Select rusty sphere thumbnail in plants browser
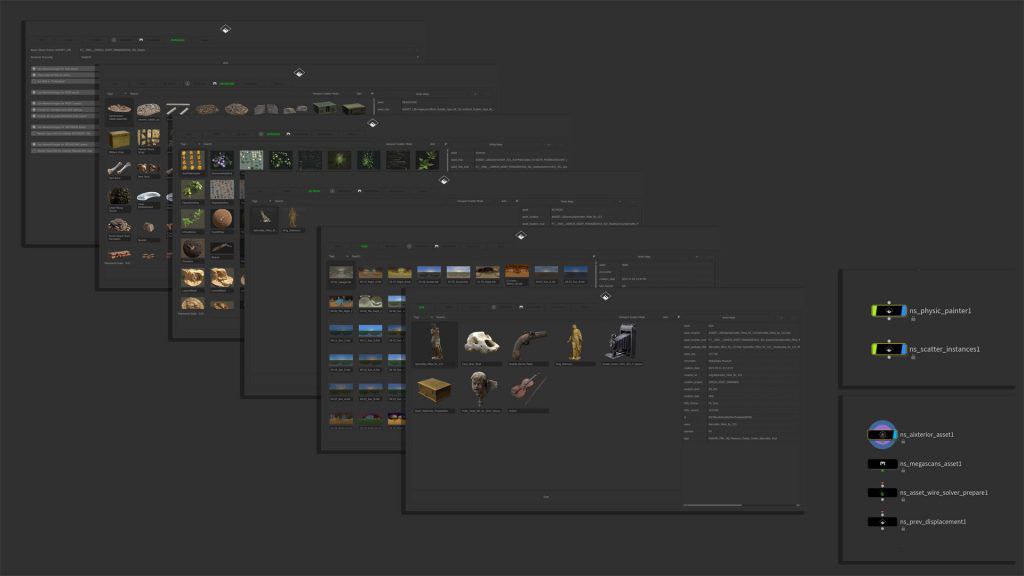Image resolution: width=1024 pixels, height=576 pixels. 221,219
